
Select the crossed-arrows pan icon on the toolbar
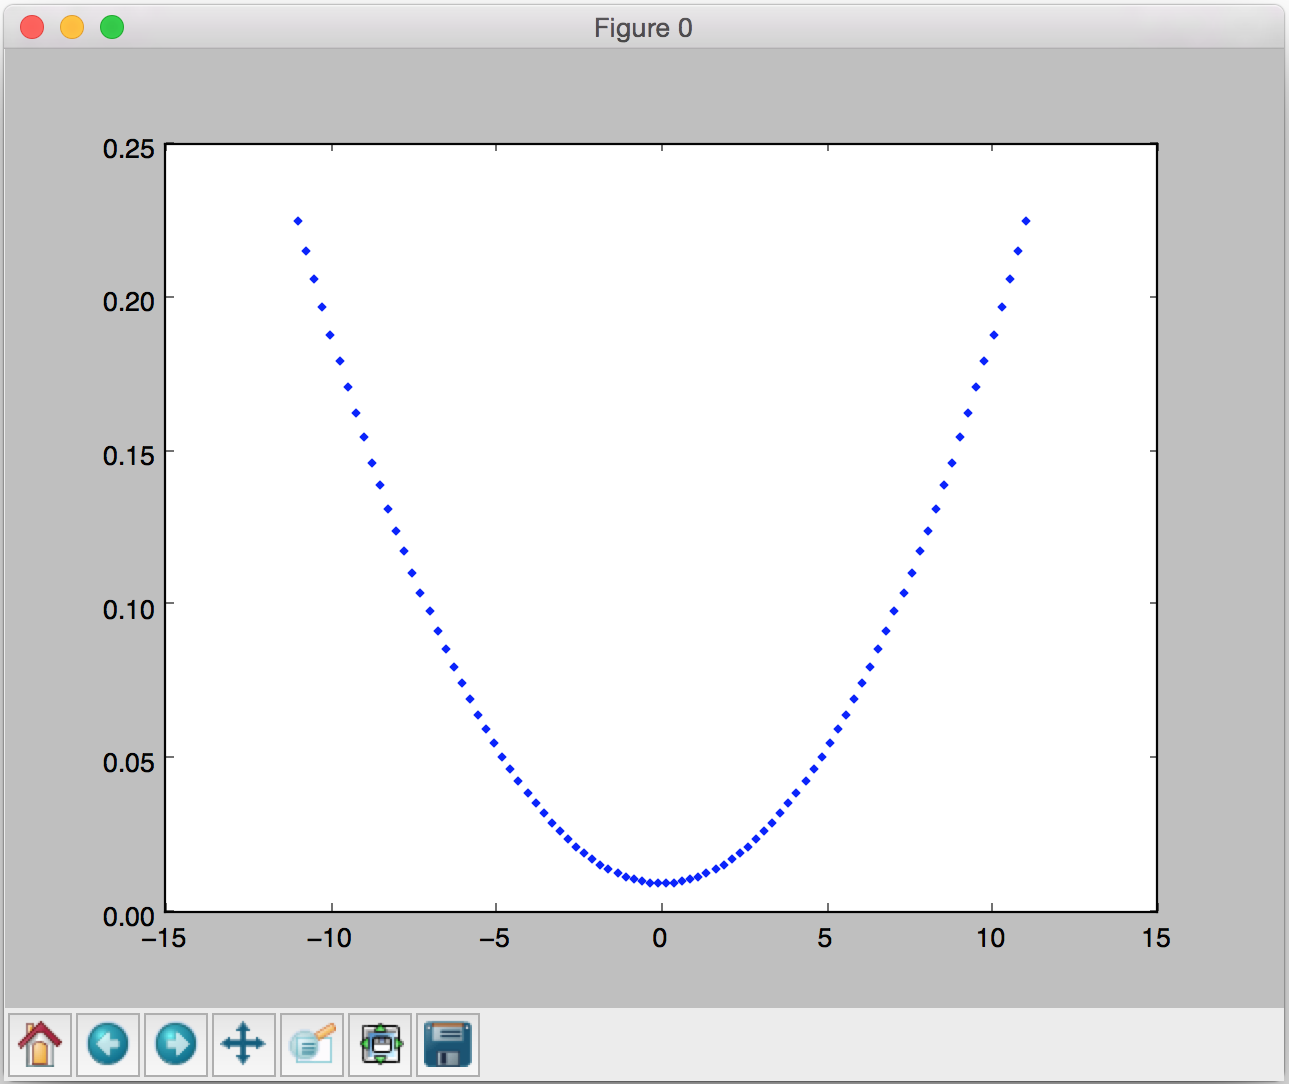[x=244, y=1045]
